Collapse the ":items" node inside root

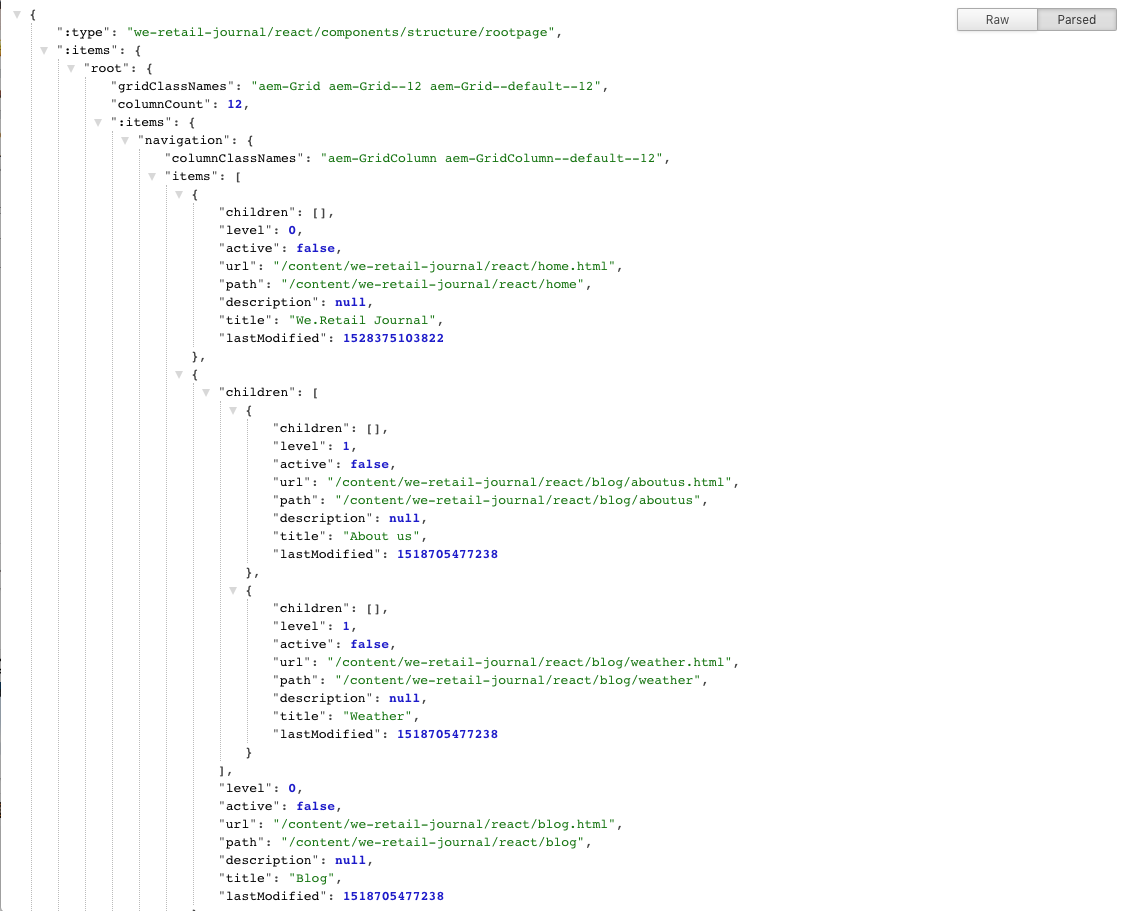(98, 123)
